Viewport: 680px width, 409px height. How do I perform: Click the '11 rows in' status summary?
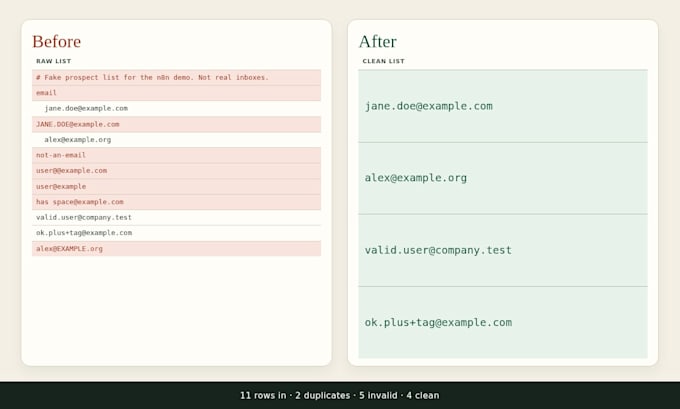(340, 396)
